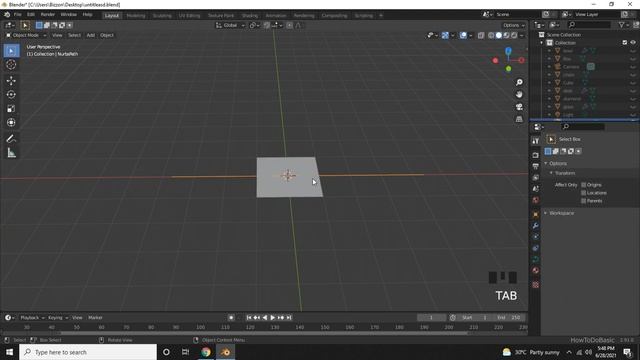The image size is (640, 360).
Task: Open the Keying dropdown in timeline
Action: point(58,318)
